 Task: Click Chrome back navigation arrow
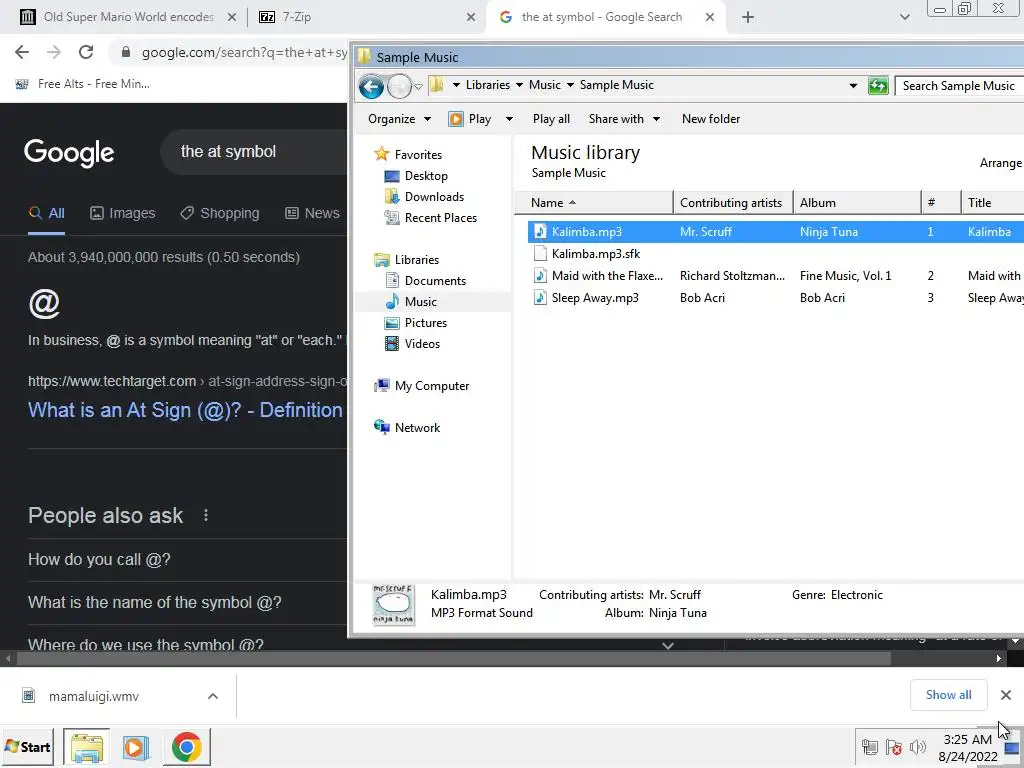coord(22,52)
